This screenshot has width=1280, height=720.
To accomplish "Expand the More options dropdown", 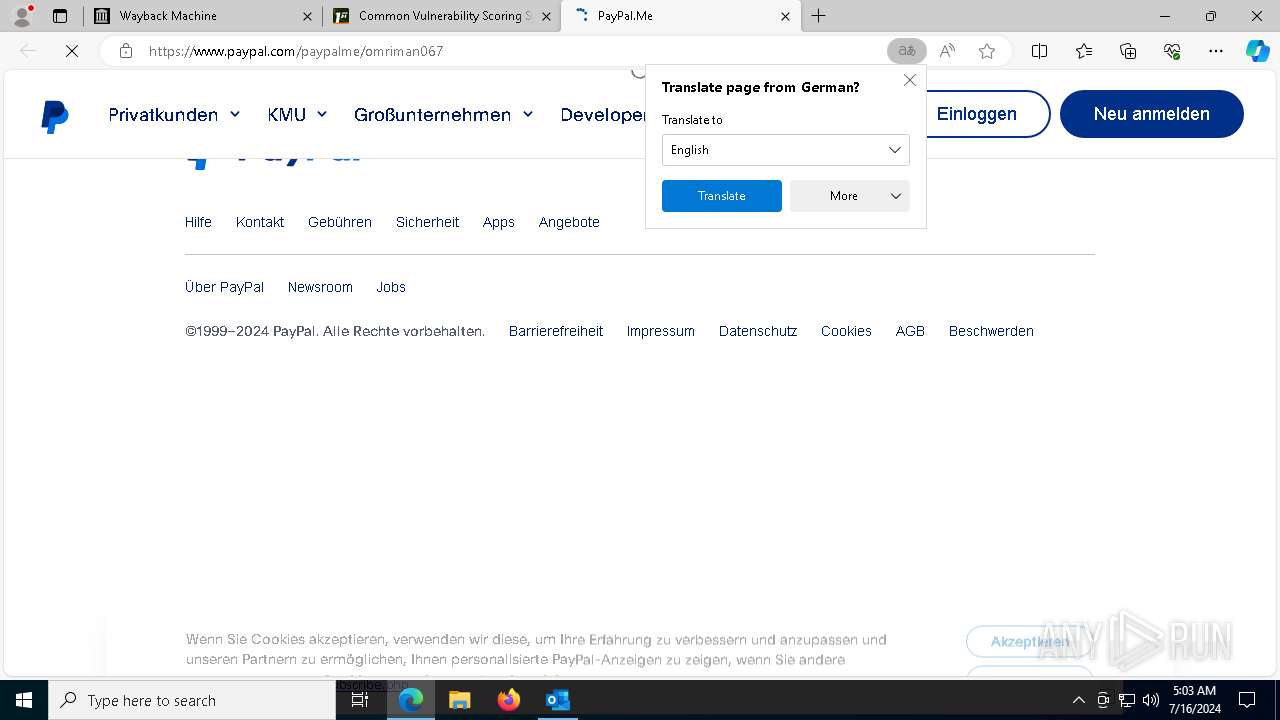I will (x=850, y=196).
